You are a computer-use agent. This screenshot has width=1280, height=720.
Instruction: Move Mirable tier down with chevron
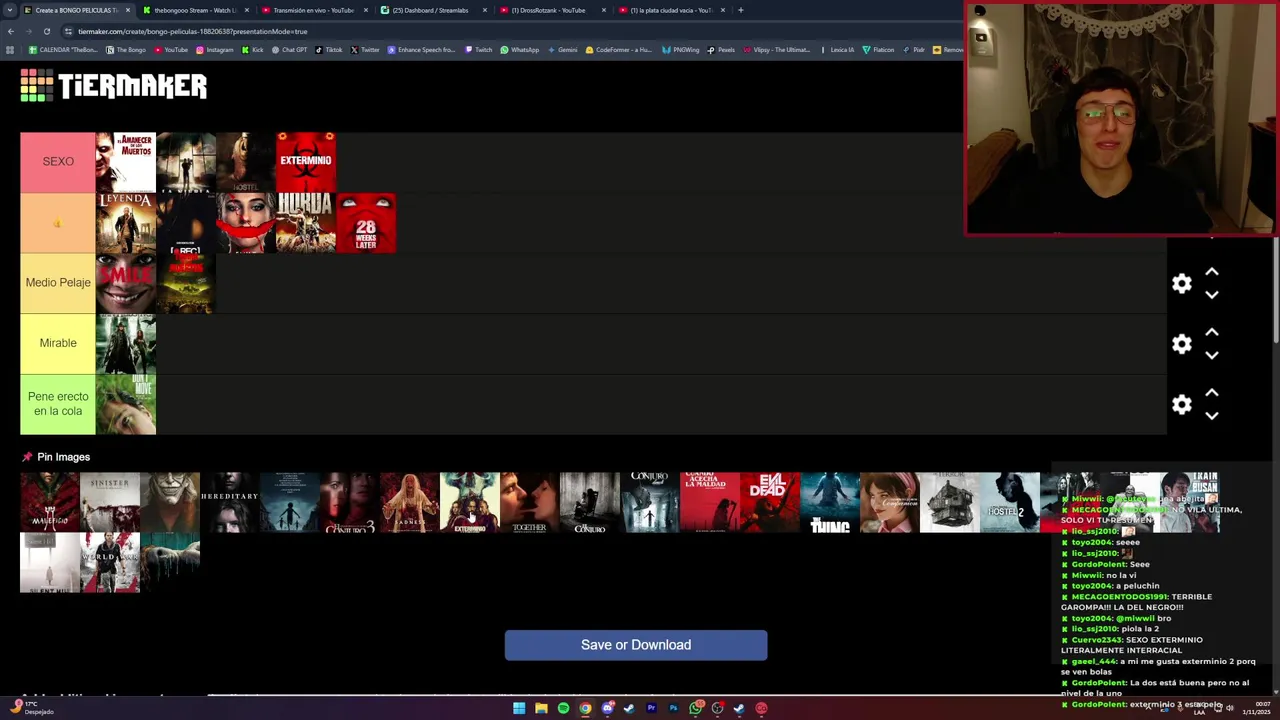pyautogui.click(x=1212, y=355)
